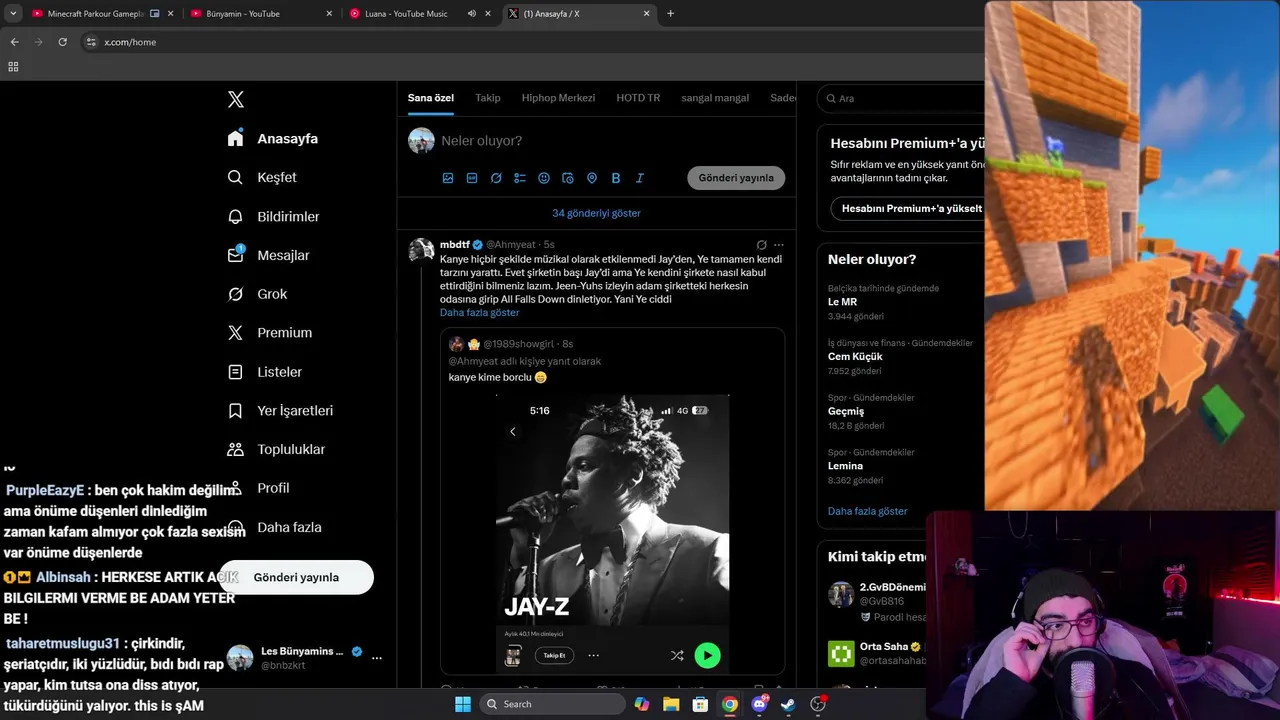This screenshot has height=720, width=1280.
Task: Add a poll to the new post
Action: 520,178
